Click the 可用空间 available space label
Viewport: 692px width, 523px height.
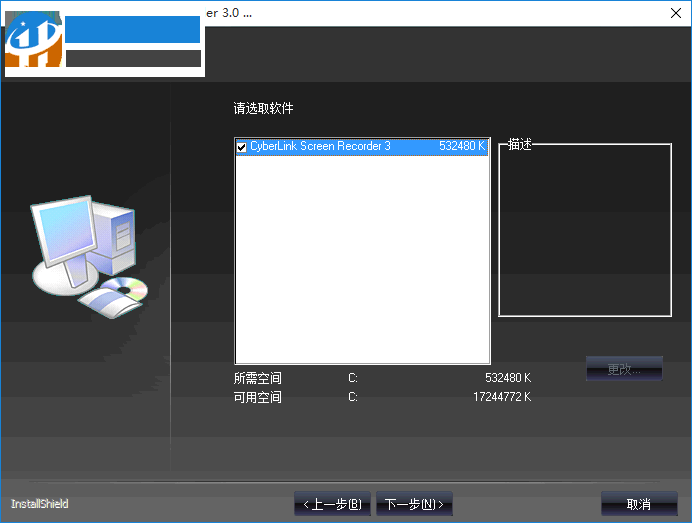click(x=258, y=397)
